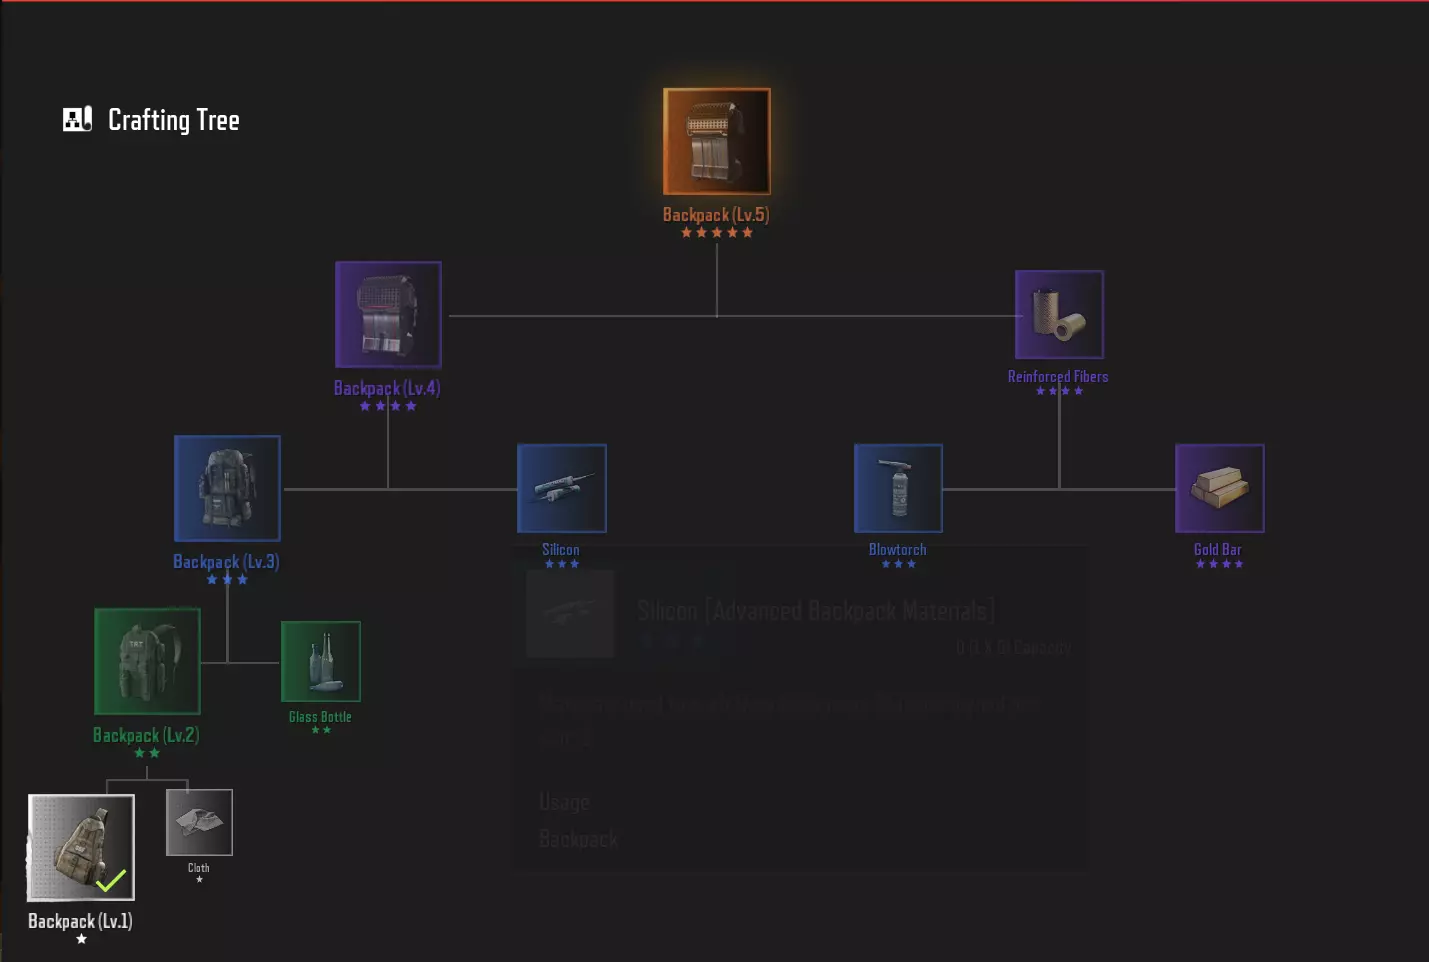
Task: Click the Gold Bar material icon
Action: tap(1220, 488)
